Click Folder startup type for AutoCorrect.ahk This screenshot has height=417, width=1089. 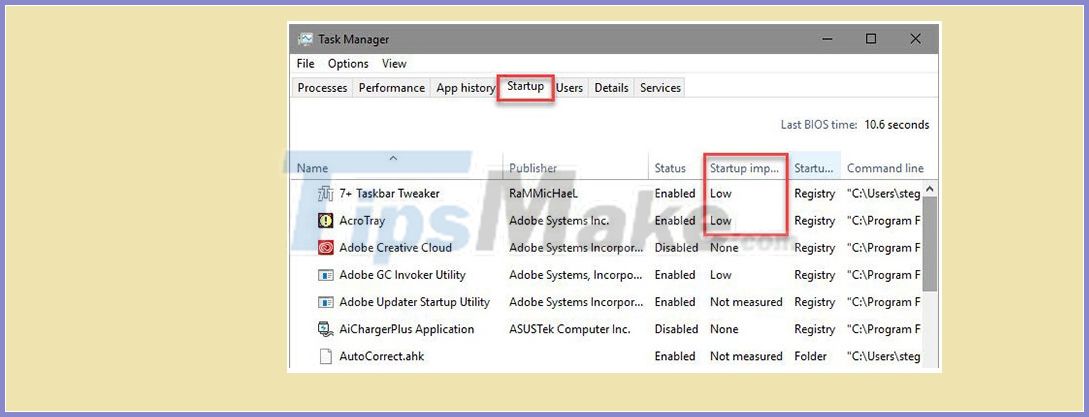(x=810, y=356)
